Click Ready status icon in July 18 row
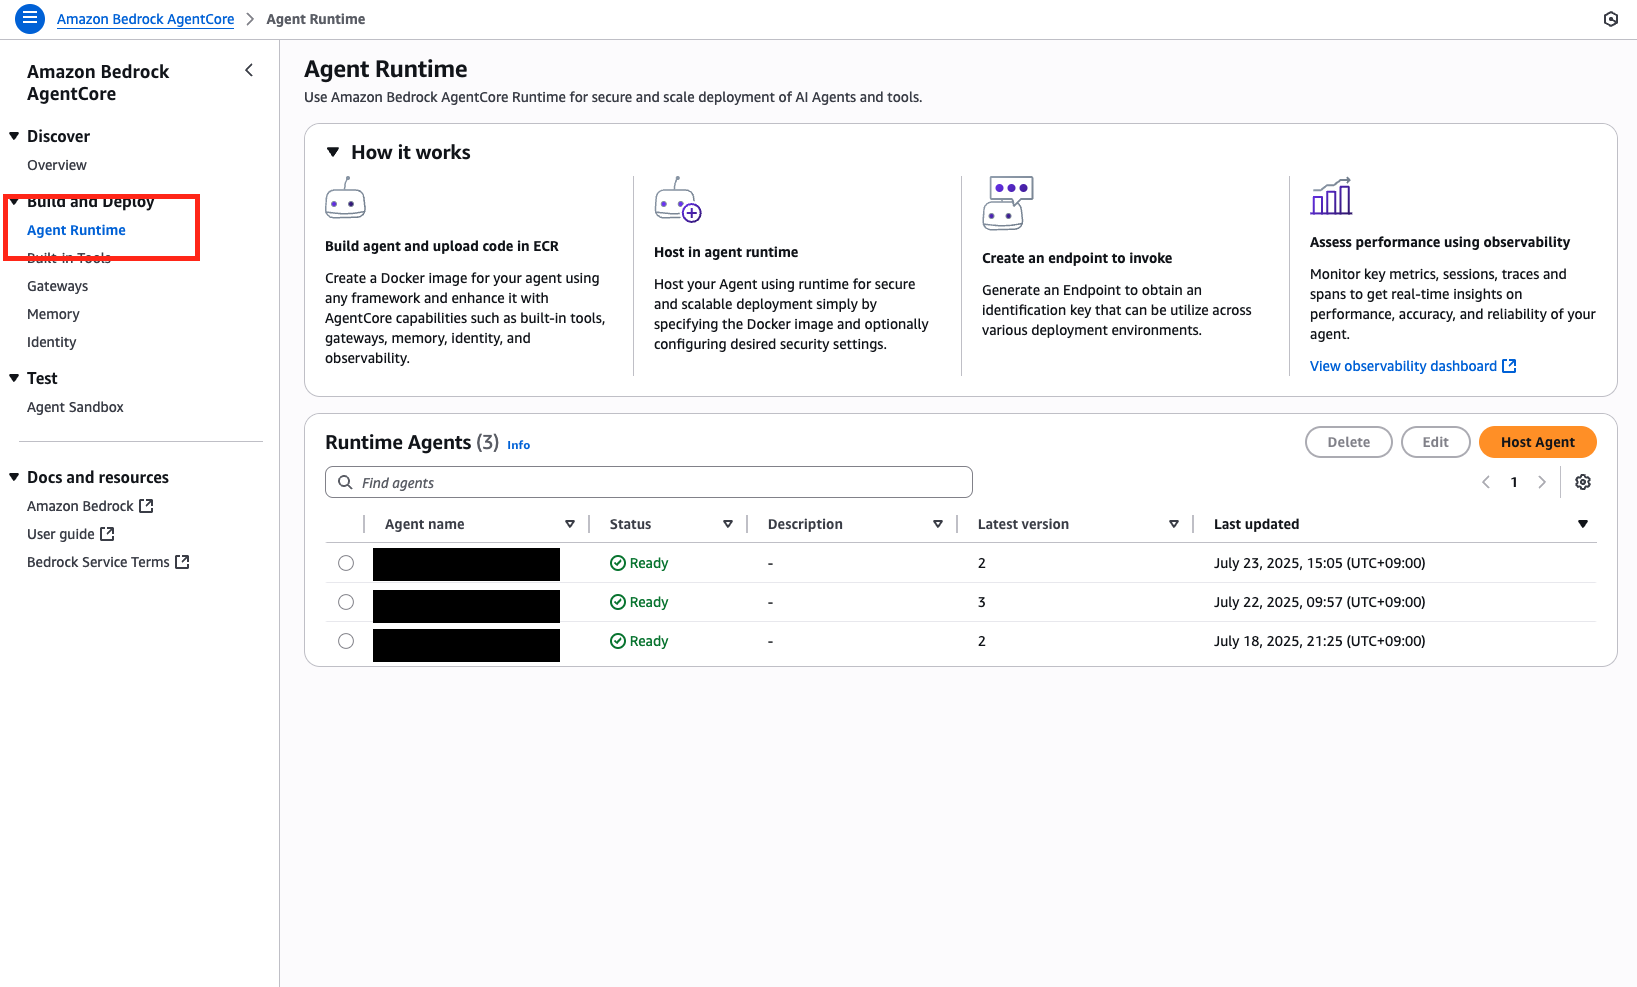Viewport: 1637px width, 987px height. tap(618, 641)
